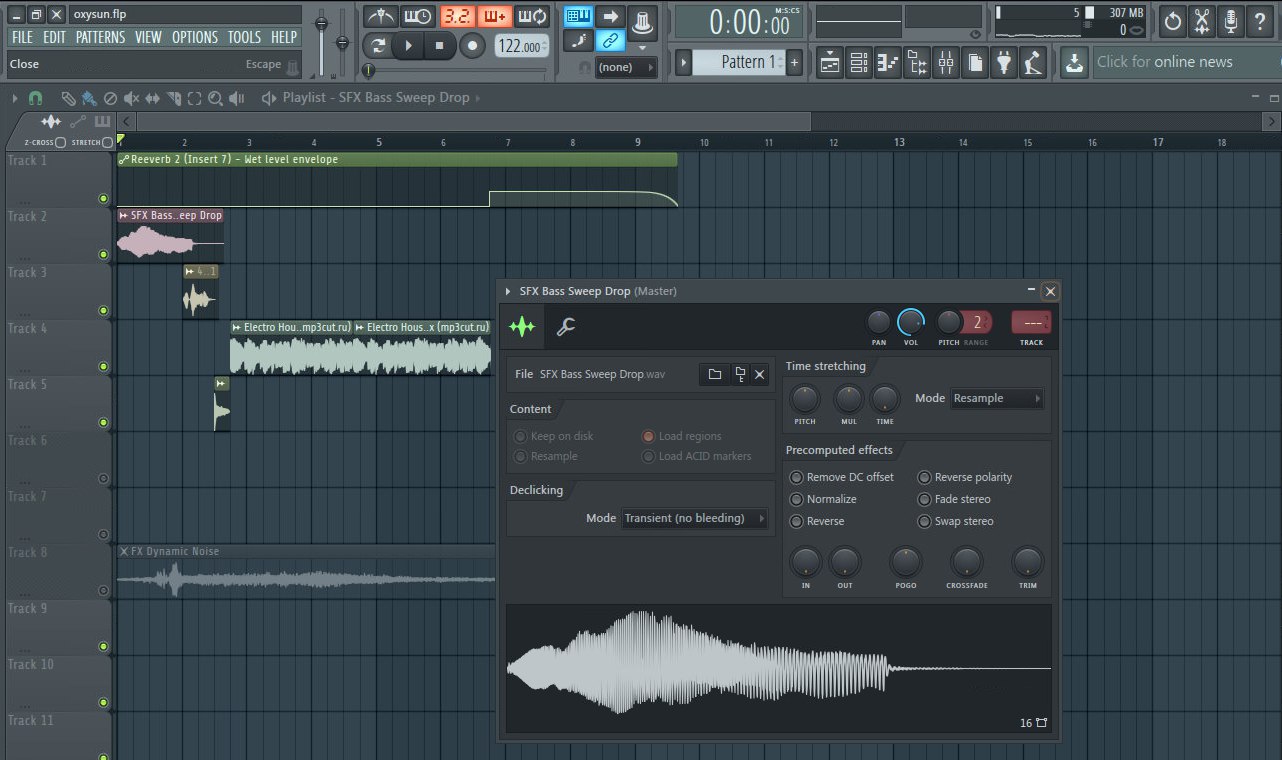Screen dimensions: 1282x760
Task: Click the Record transport button
Action: click(472, 45)
